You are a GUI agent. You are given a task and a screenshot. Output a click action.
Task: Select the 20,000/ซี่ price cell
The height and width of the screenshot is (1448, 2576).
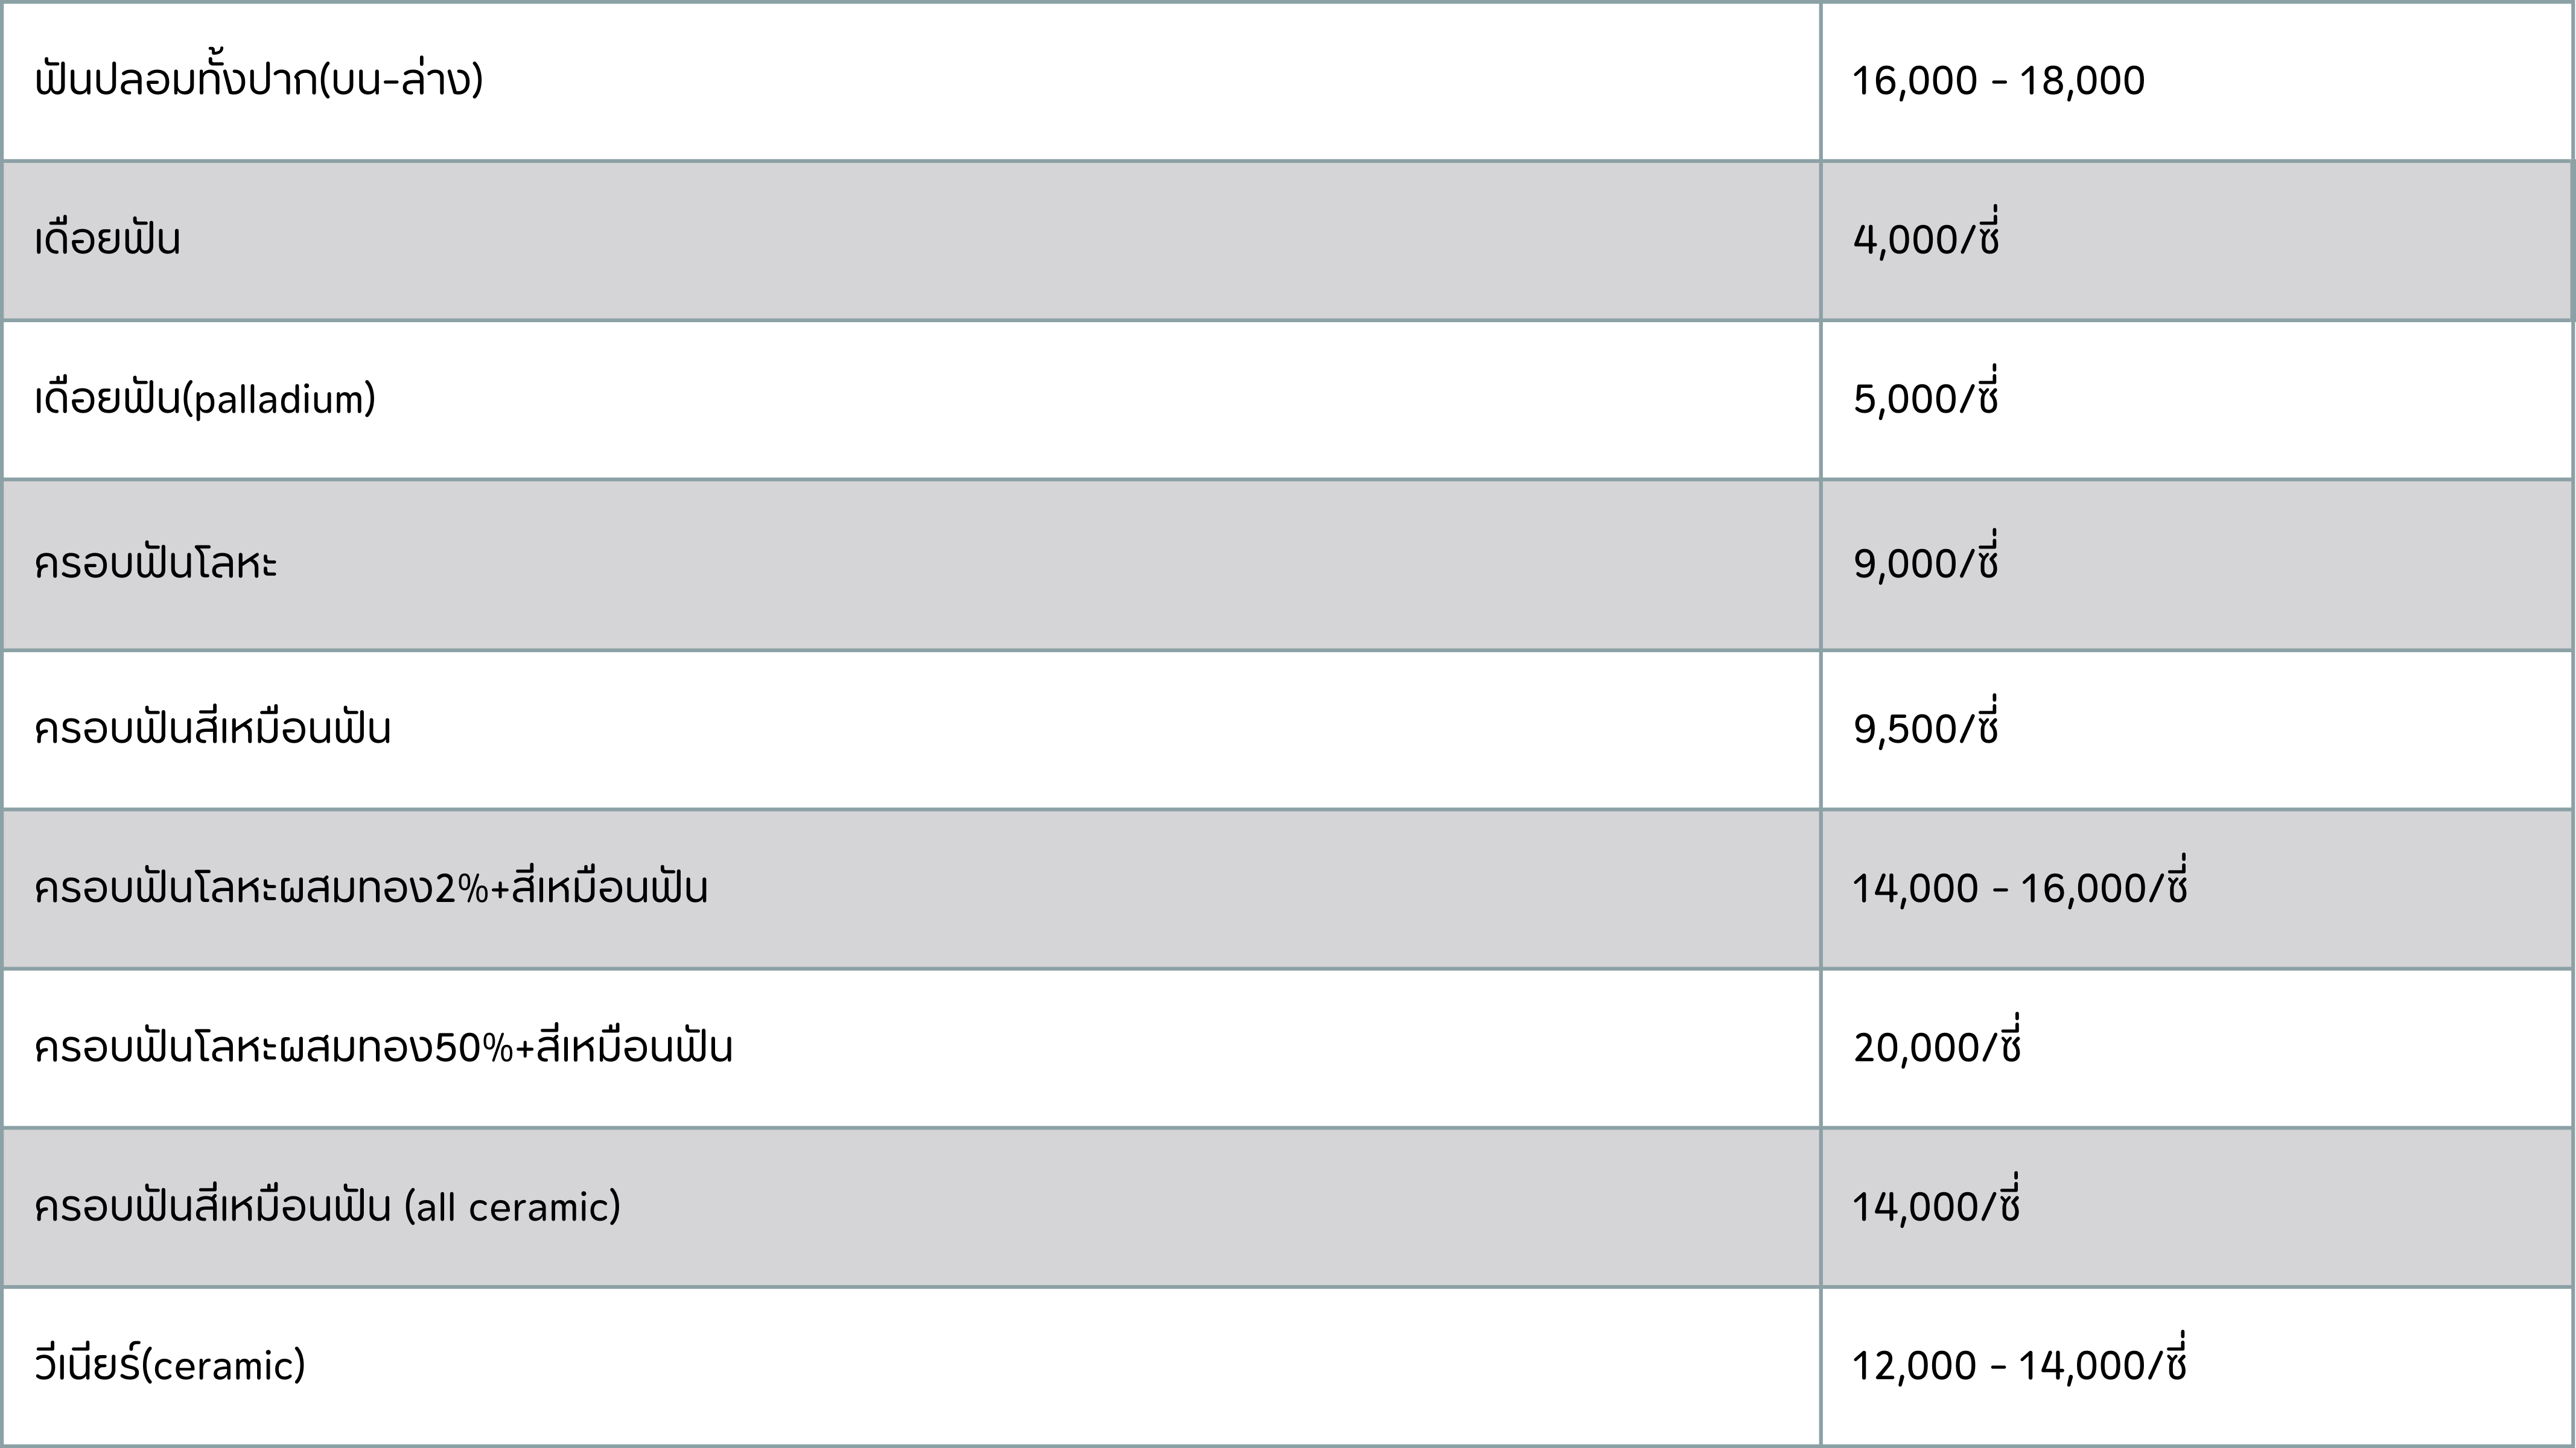coord(1937,1048)
